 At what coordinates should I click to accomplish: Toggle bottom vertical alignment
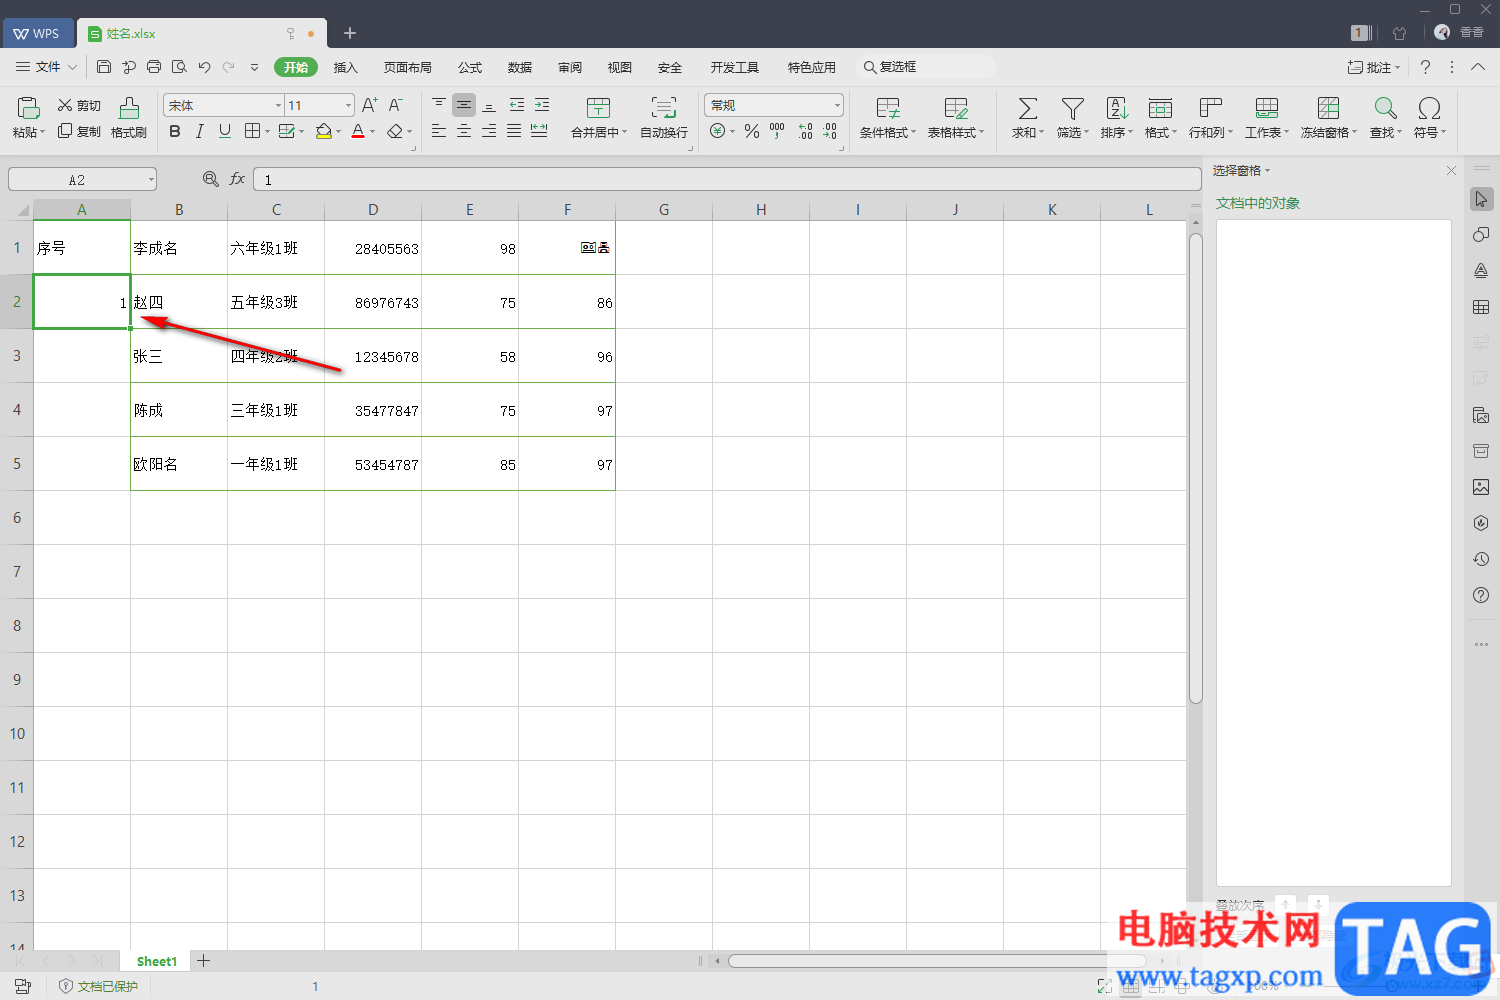tap(489, 104)
